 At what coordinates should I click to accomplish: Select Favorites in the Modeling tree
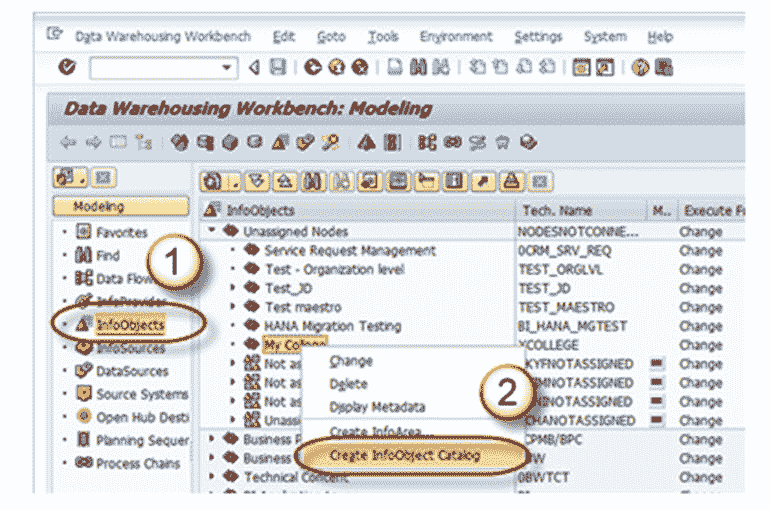[x=121, y=232]
